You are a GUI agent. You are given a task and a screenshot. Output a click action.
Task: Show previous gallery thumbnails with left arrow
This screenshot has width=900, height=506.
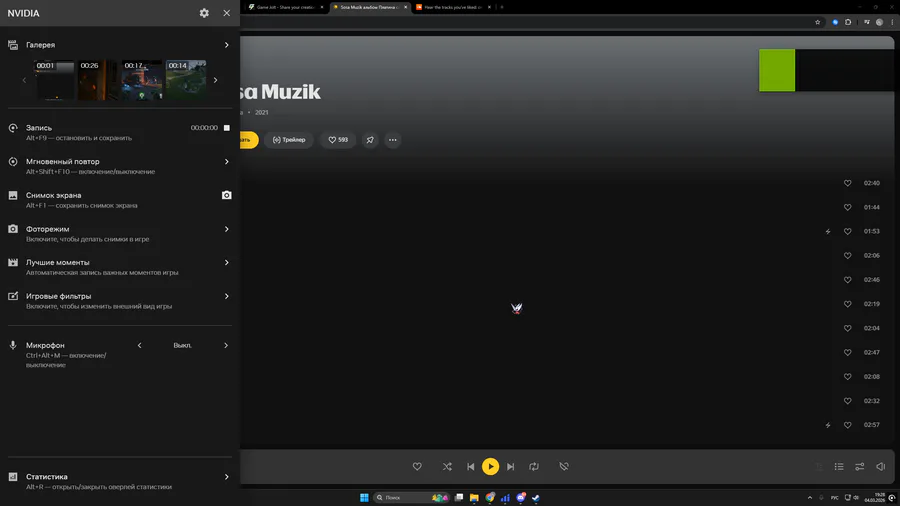pos(24,80)
